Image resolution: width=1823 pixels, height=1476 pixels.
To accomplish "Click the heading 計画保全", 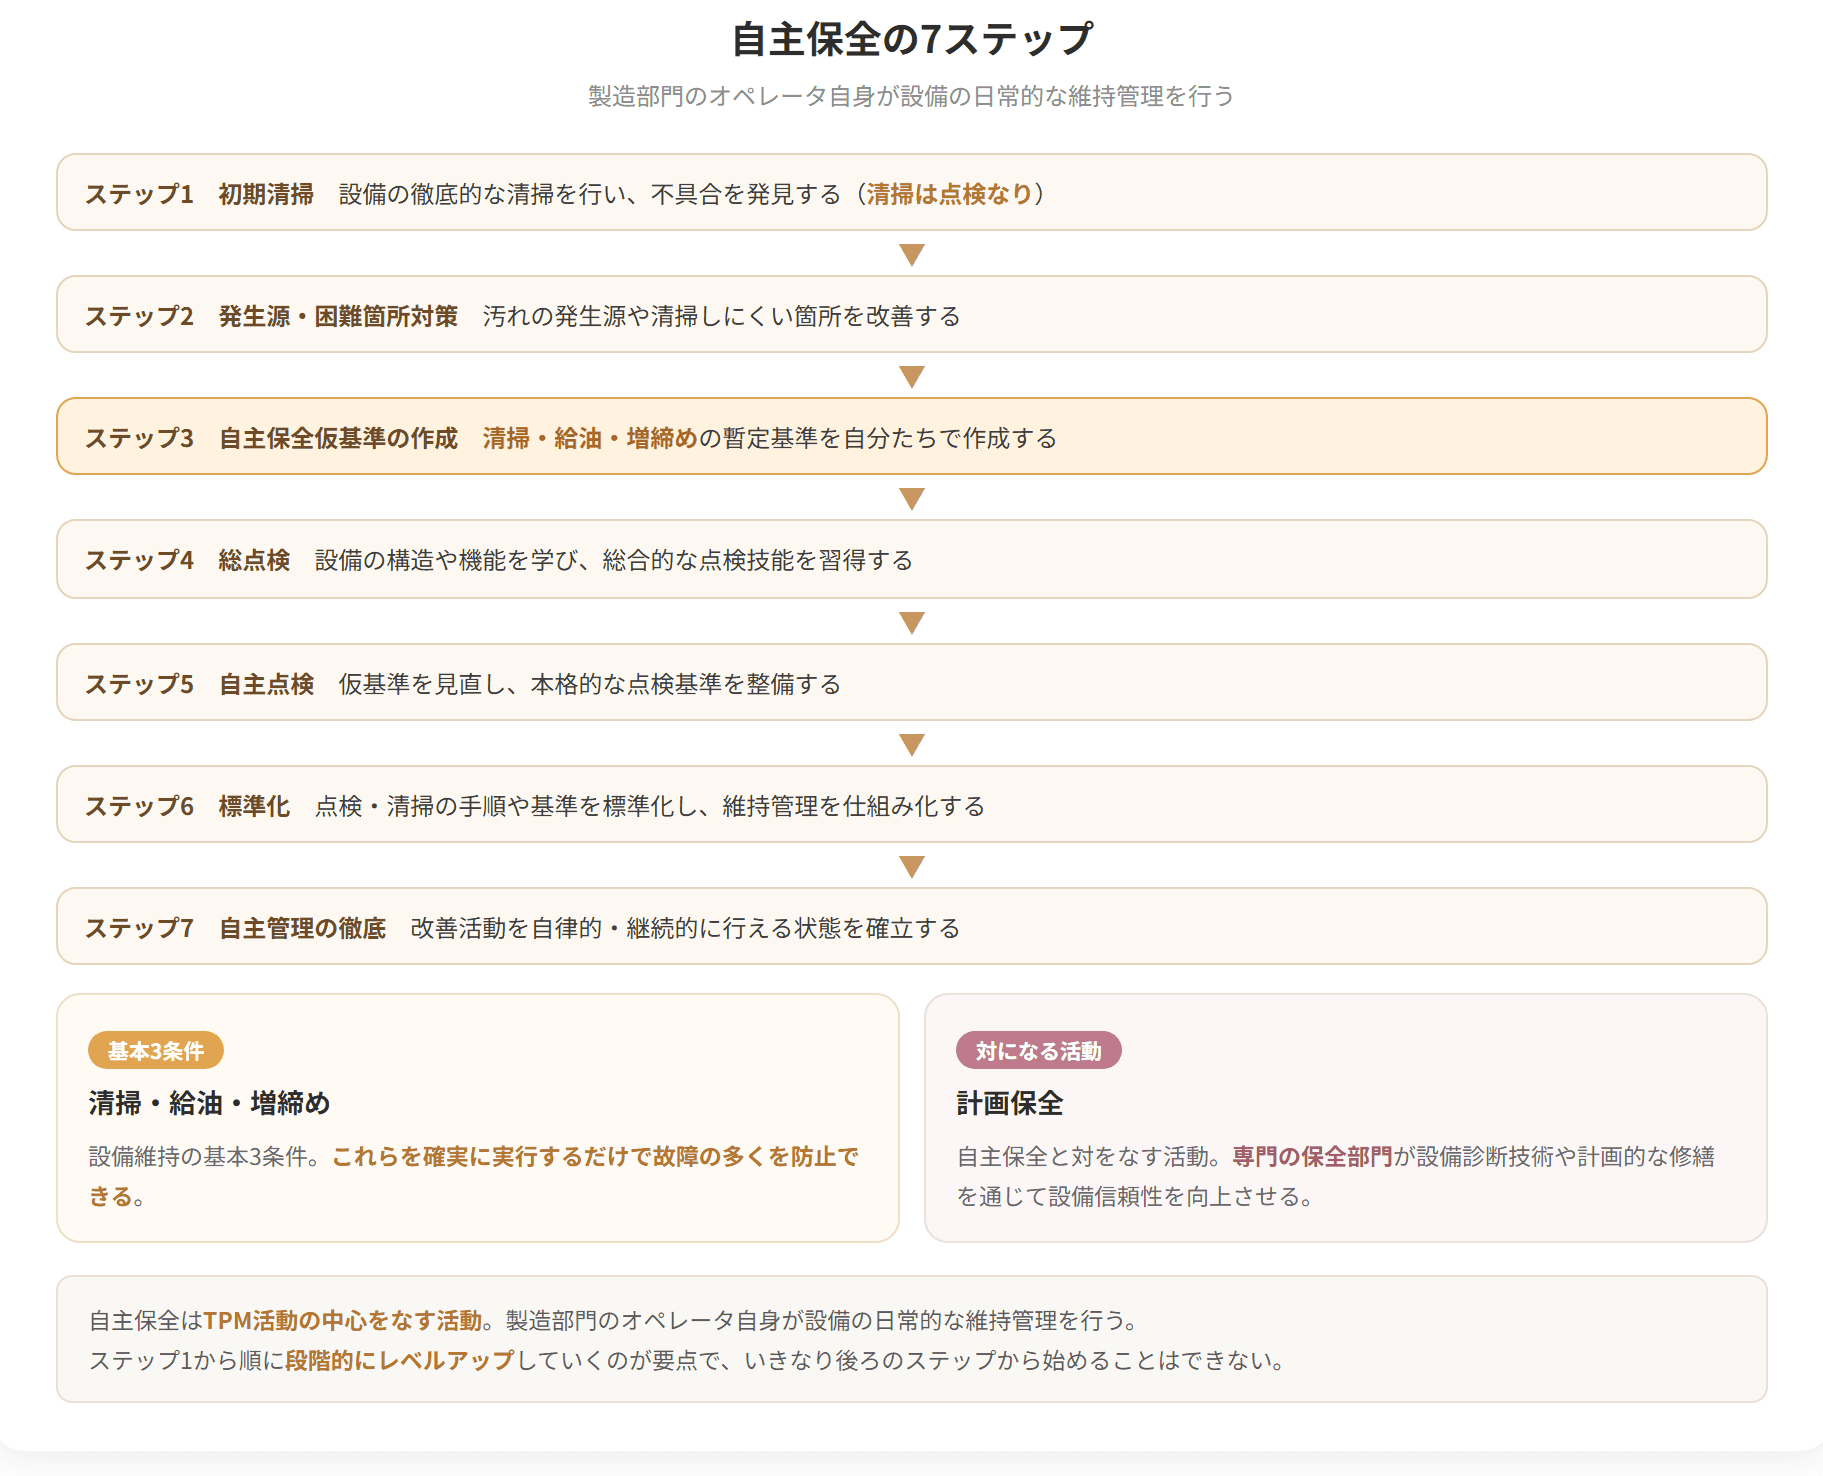I will click(1010, 1103).
